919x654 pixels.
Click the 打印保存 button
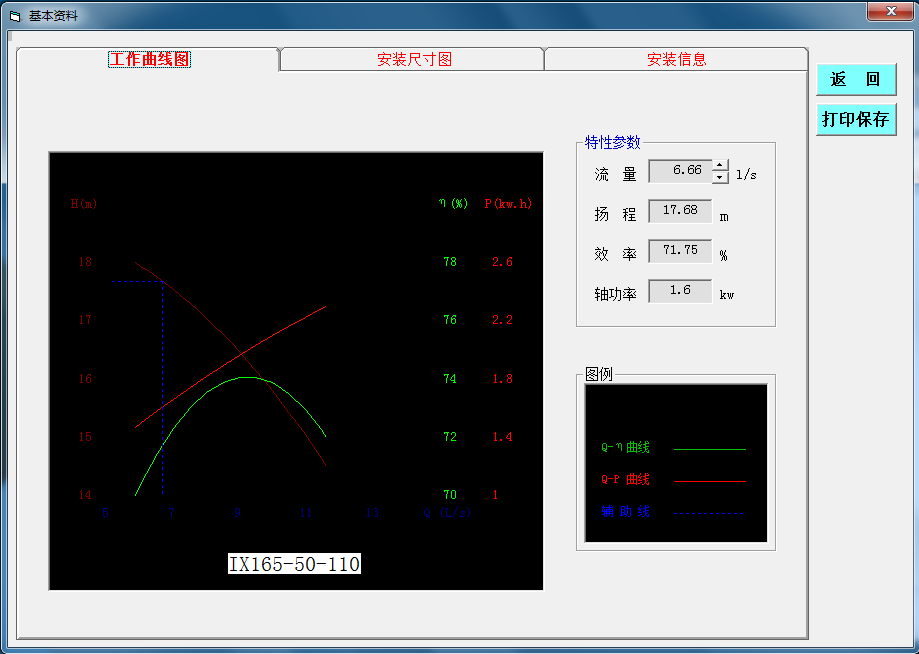coord(856,120)
